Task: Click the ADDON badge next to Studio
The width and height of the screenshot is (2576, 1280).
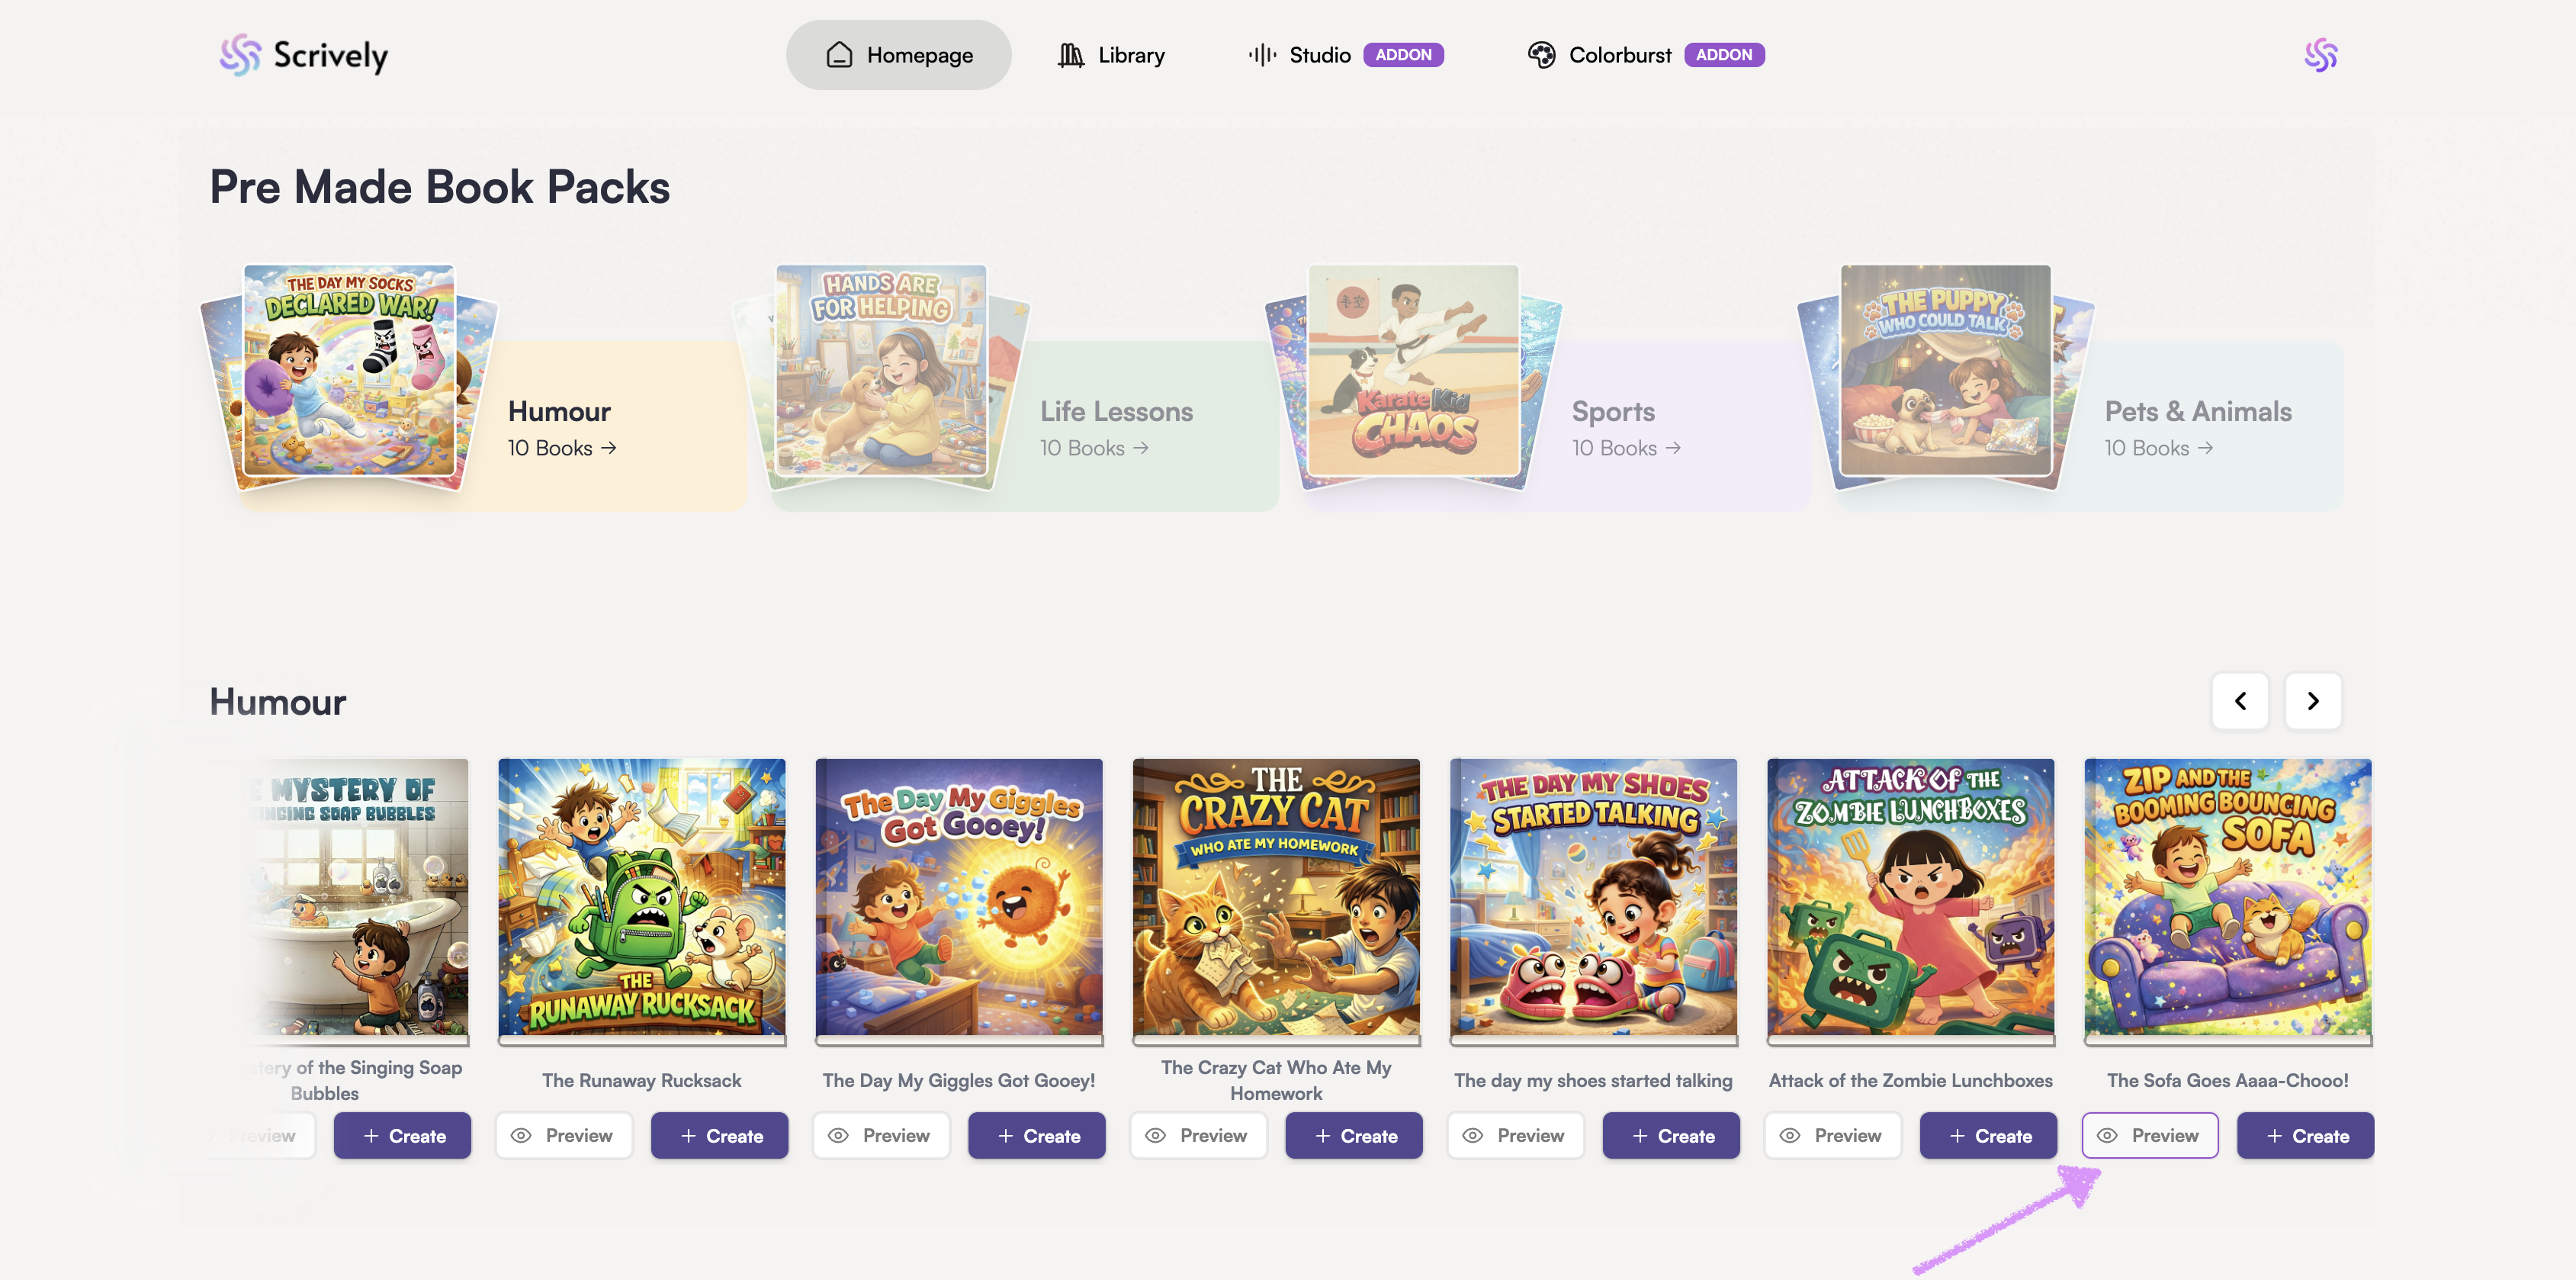Action: [x=1403, y=55]
